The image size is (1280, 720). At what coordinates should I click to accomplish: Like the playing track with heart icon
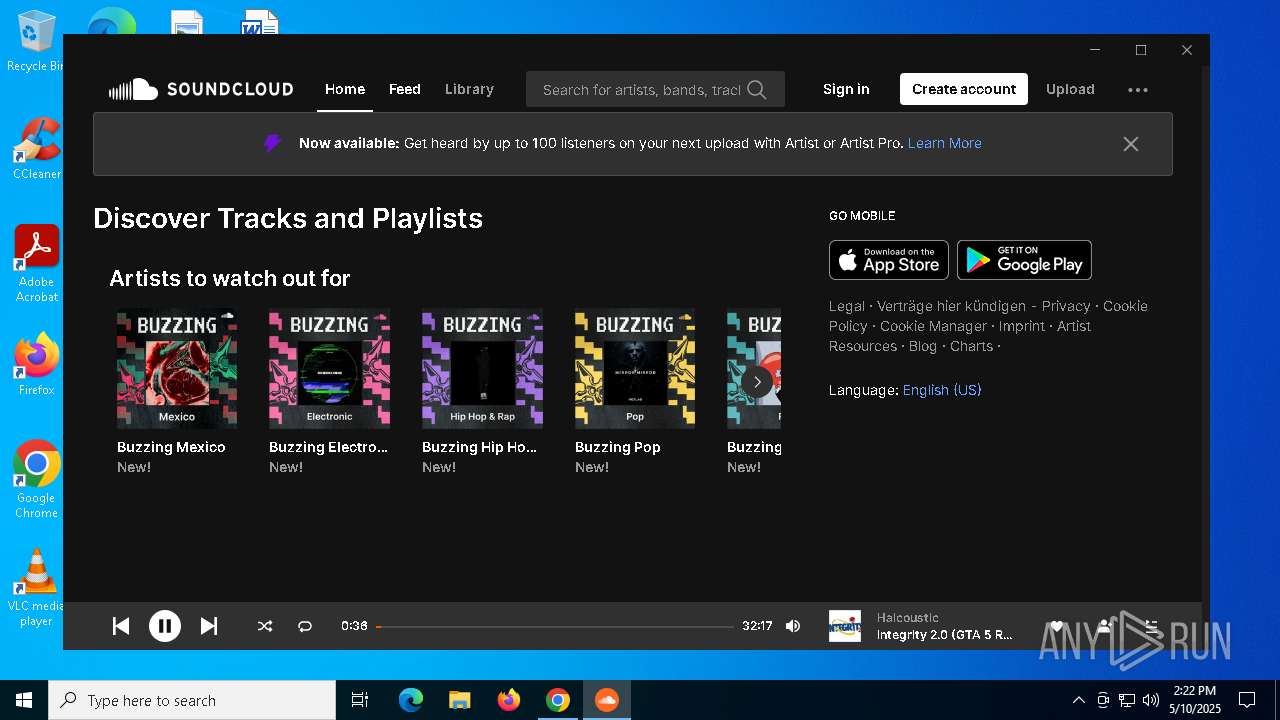coord(1056,626)
